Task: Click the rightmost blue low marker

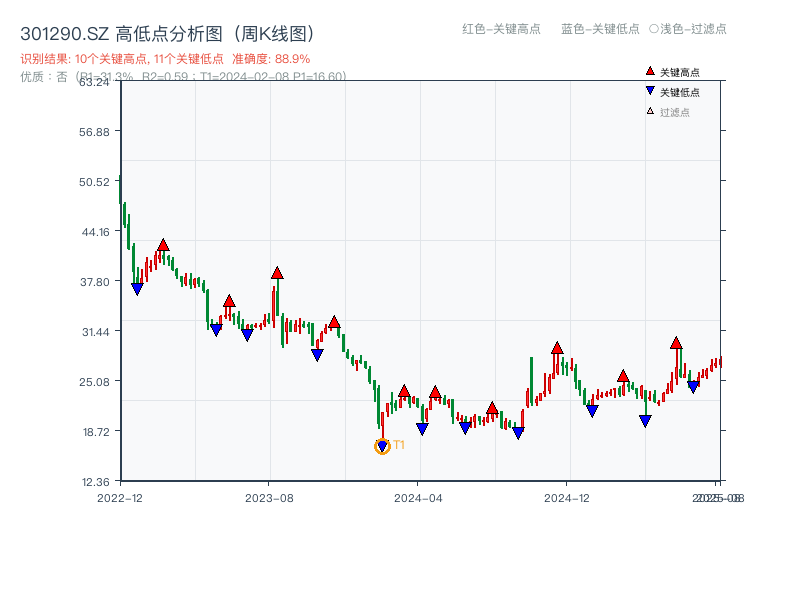Action: tap(693, 387)
